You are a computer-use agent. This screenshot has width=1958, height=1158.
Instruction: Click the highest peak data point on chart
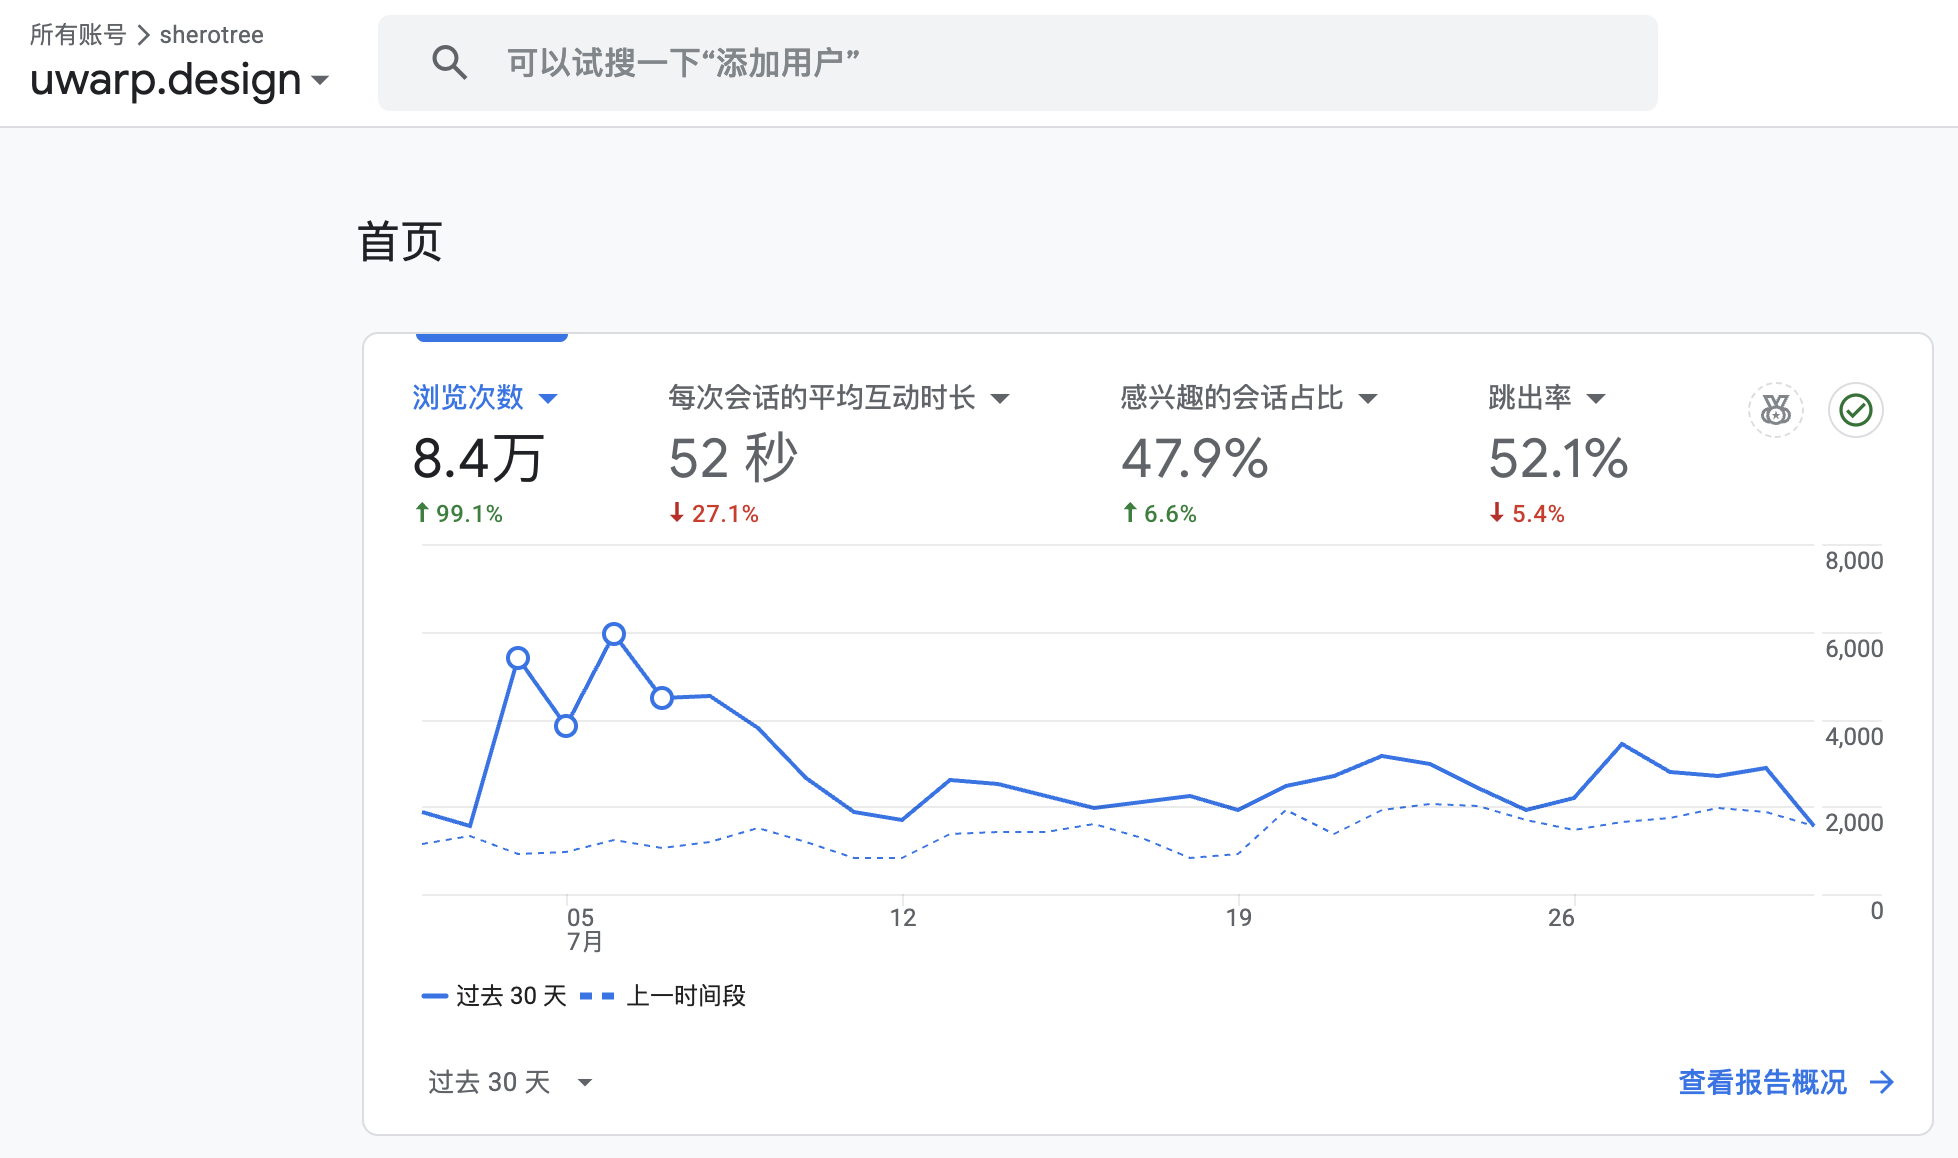[614, 634]
